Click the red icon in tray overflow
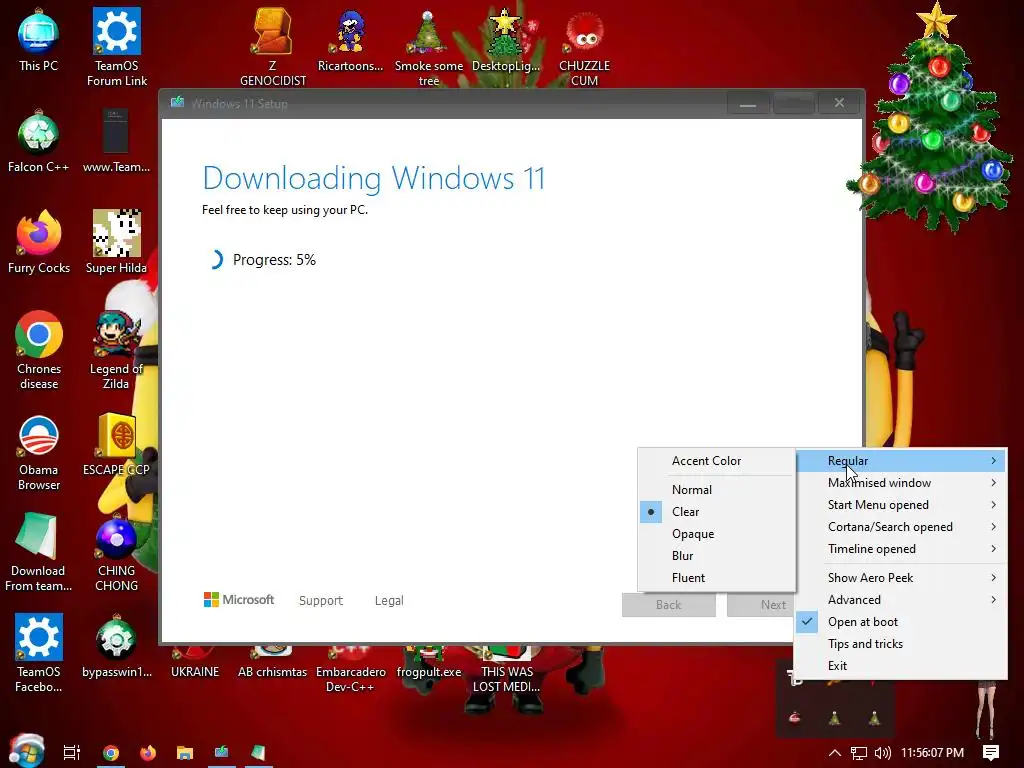The image size is (1024, 768). pos(795,718)
